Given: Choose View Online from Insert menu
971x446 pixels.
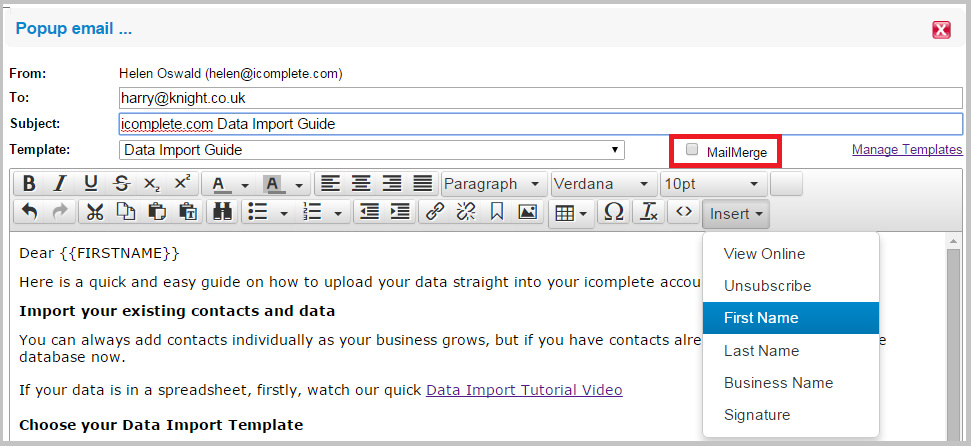Looking at the screenshot, I should pos(791,254).
